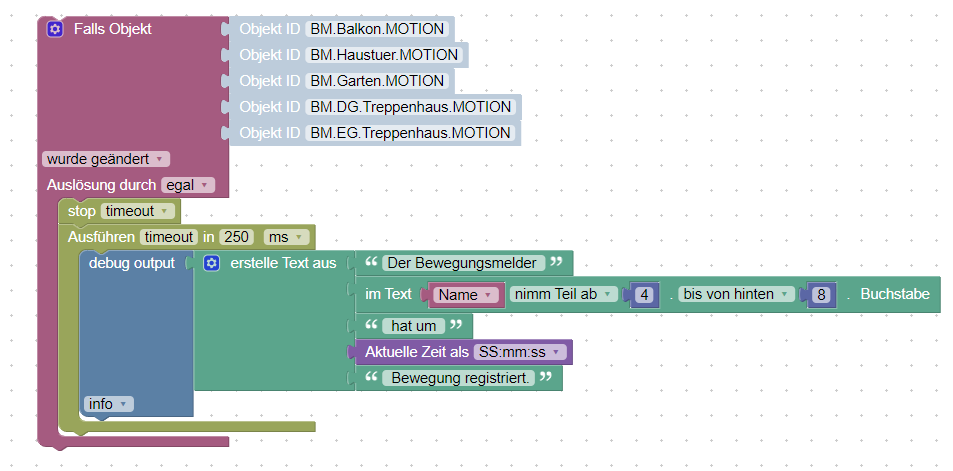Screen dimensions: 953x471
Task: Select the 'stop' block label
Action: pos(81,211)
